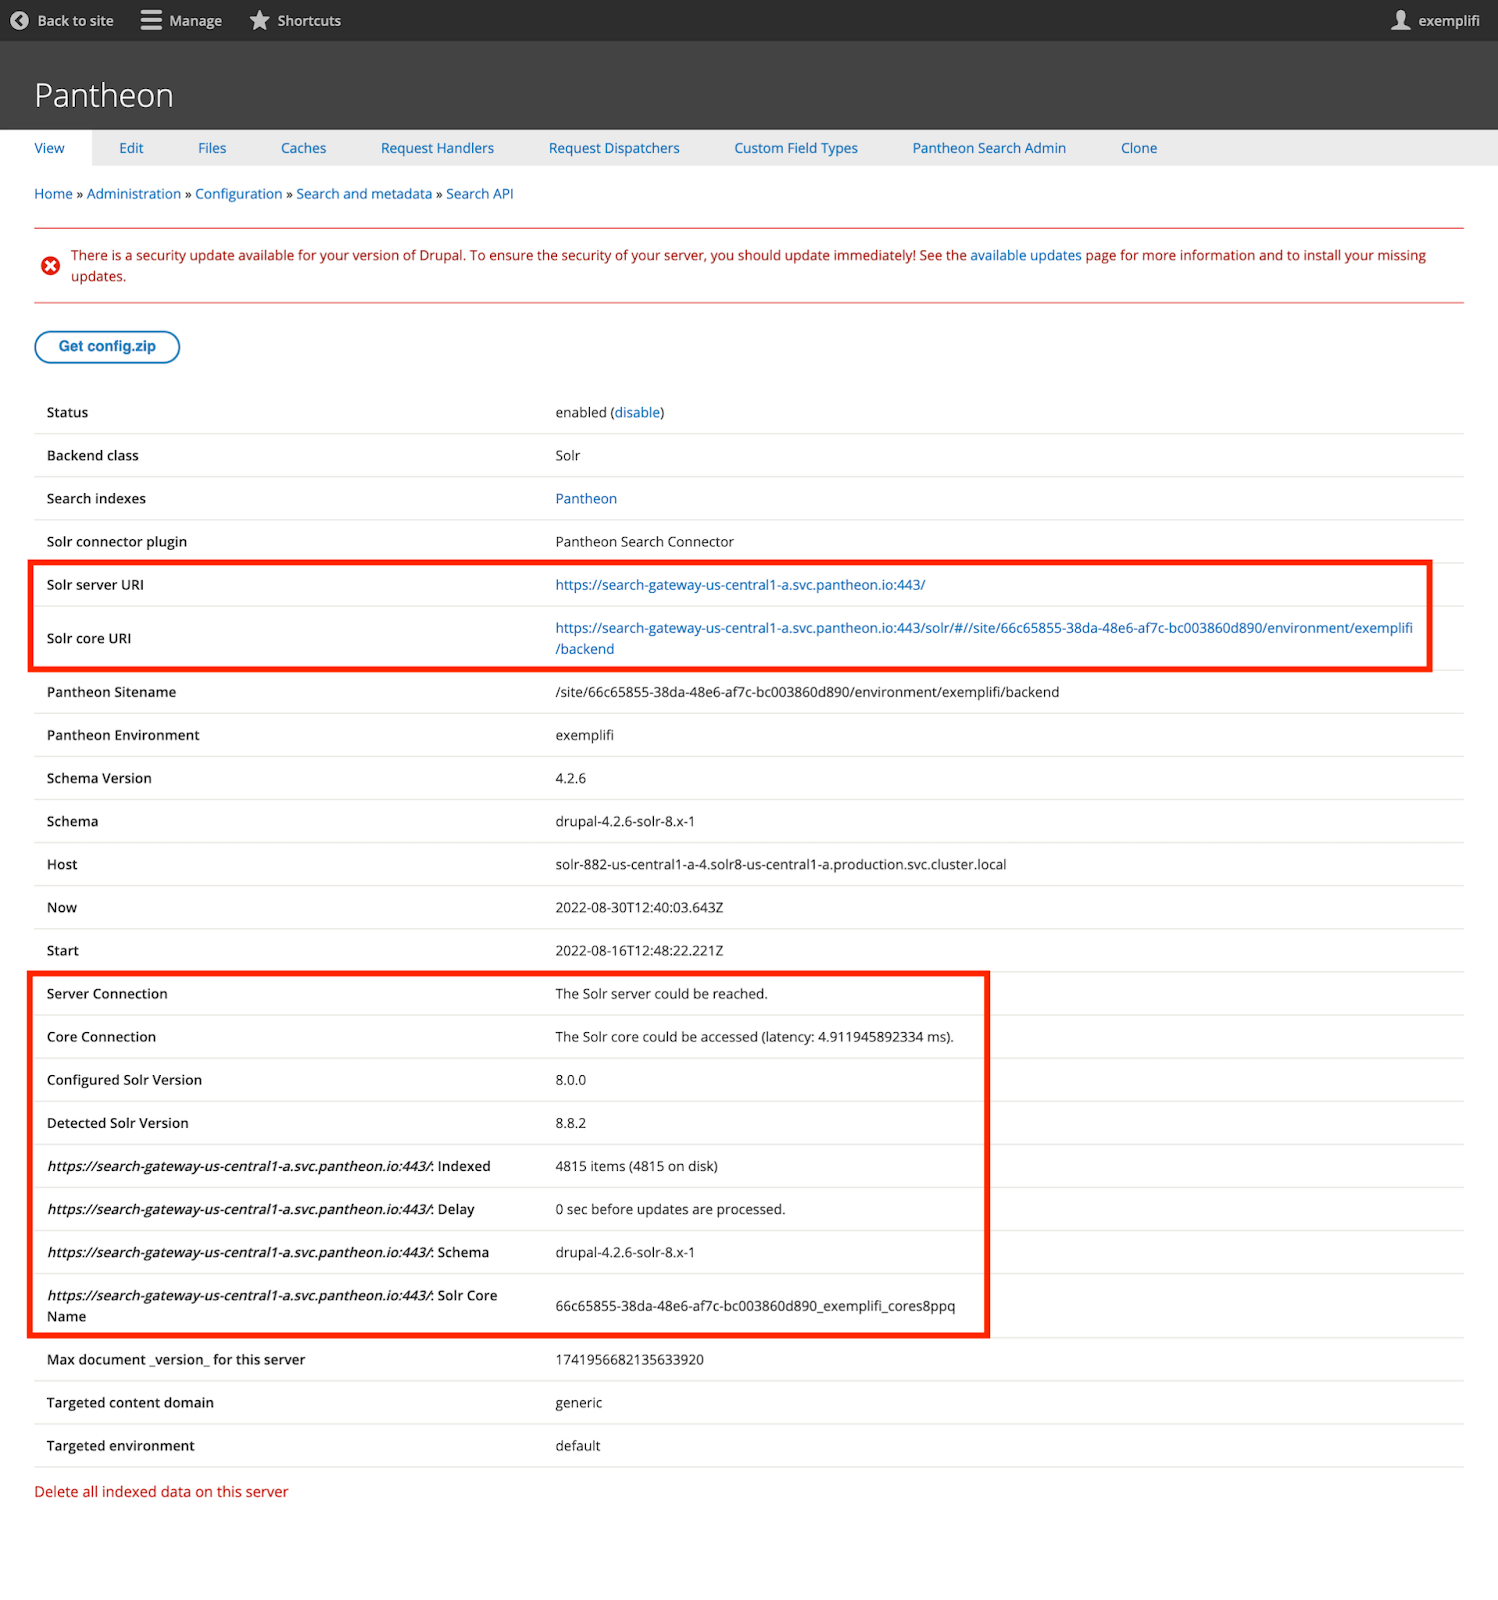Switch to the Edit tab
The width and height of the screenshot is (1498, 1600).
pyautogui.click(x=131, y=148)
